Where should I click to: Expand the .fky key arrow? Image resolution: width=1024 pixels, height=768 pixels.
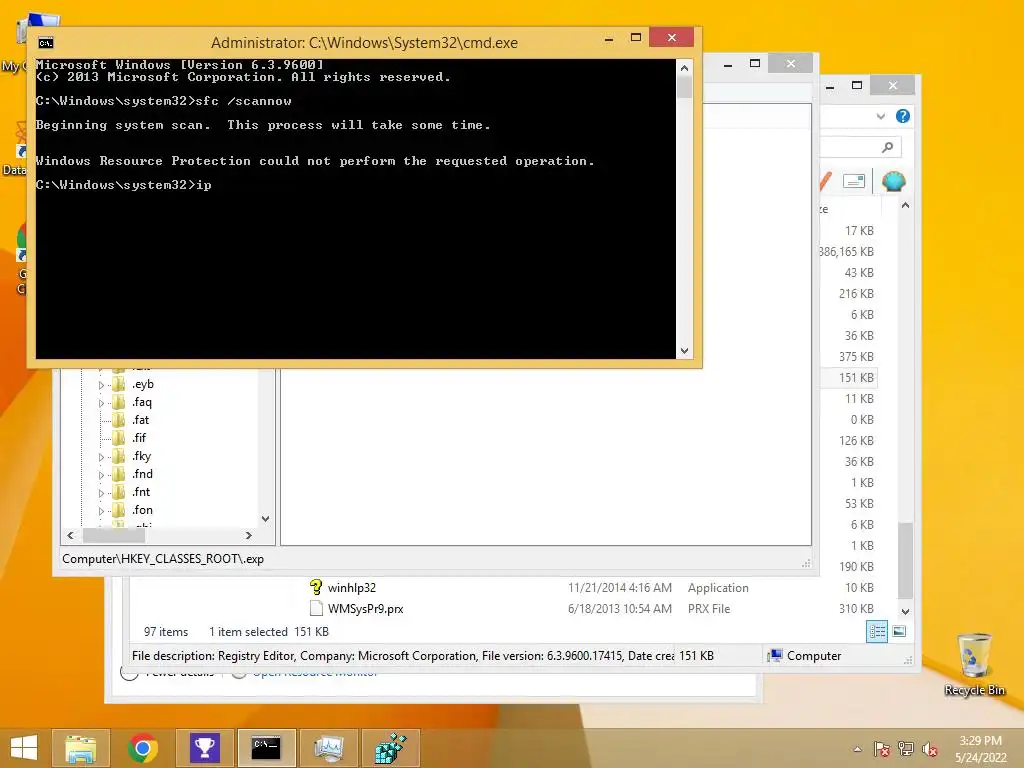pos(101,457)
